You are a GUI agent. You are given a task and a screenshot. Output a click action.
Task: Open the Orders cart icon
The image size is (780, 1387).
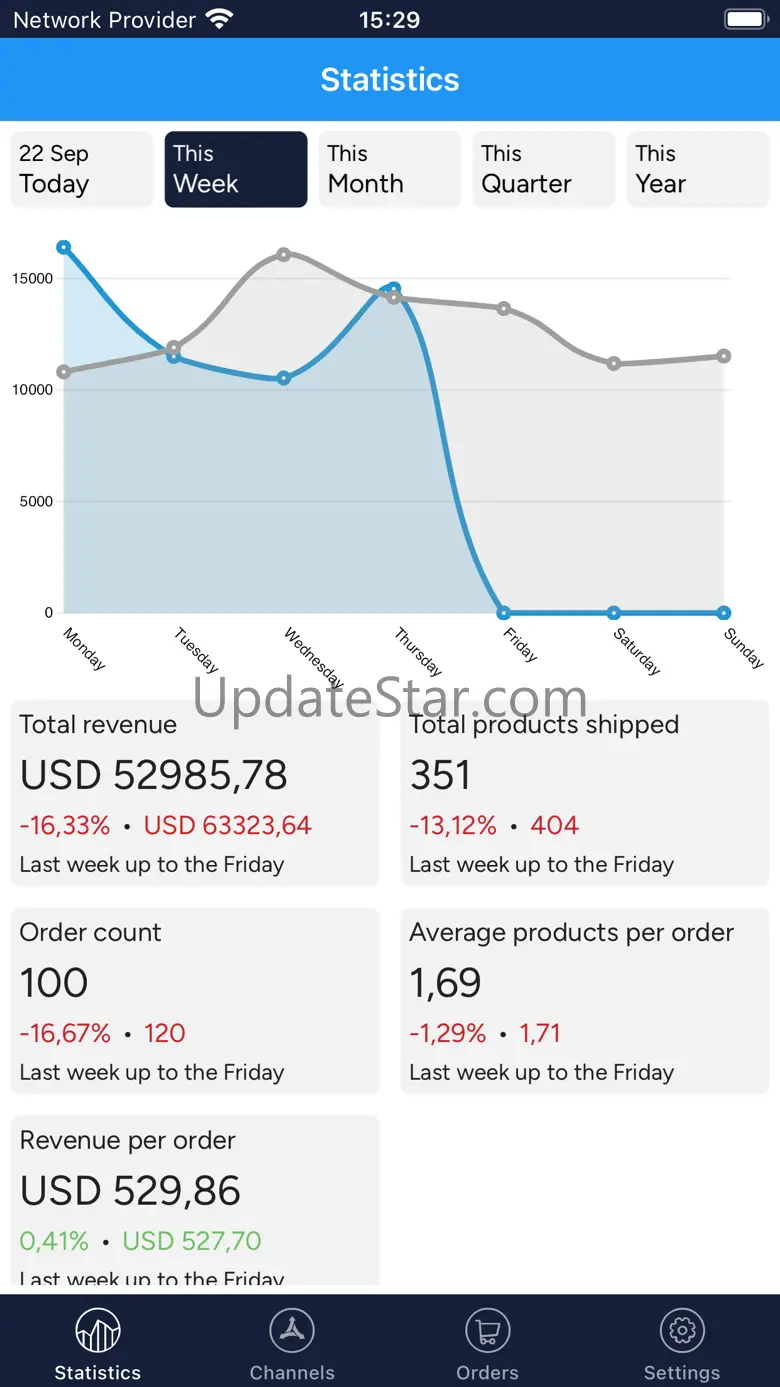click(x=488, y=1331)
